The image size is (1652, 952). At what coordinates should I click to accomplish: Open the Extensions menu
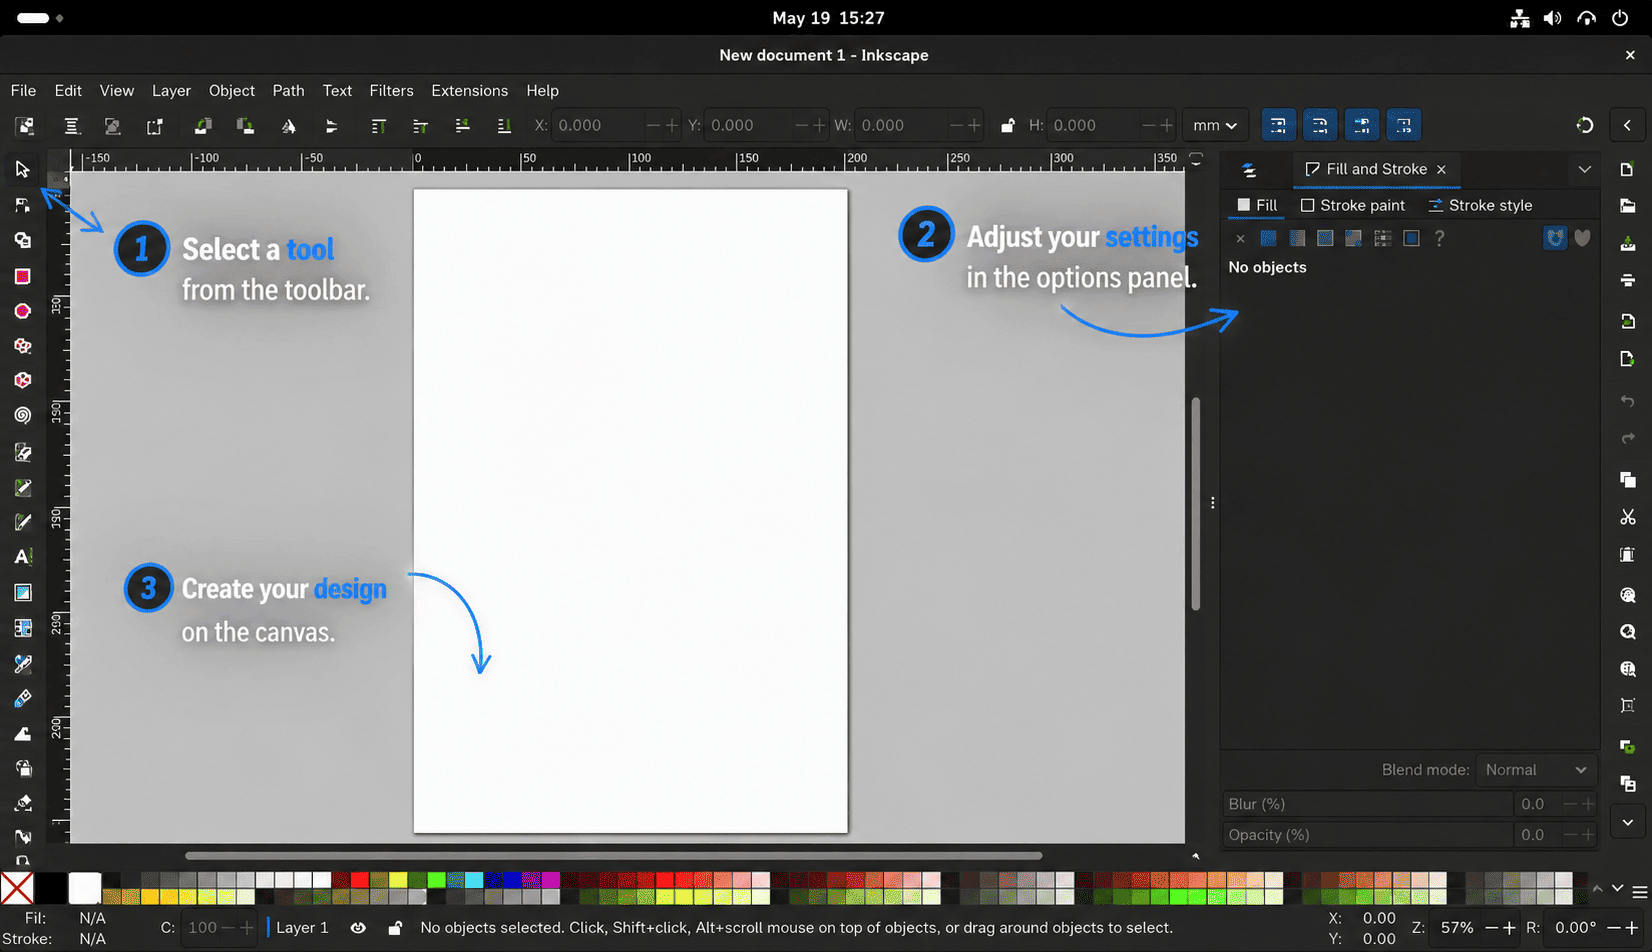tap(470, 90)
